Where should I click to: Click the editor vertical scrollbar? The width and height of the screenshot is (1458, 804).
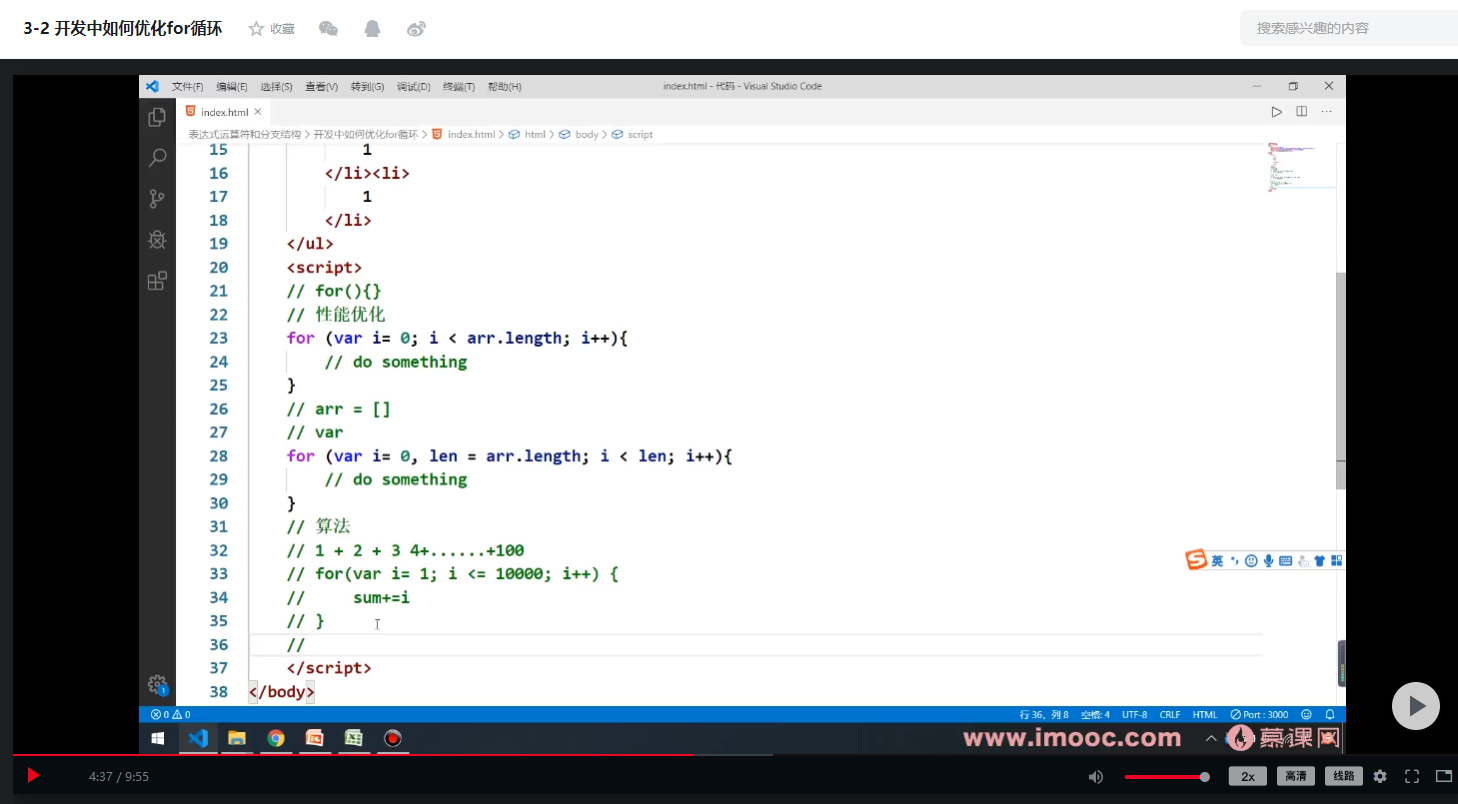pyautogui.click(x=1340, y=380)
